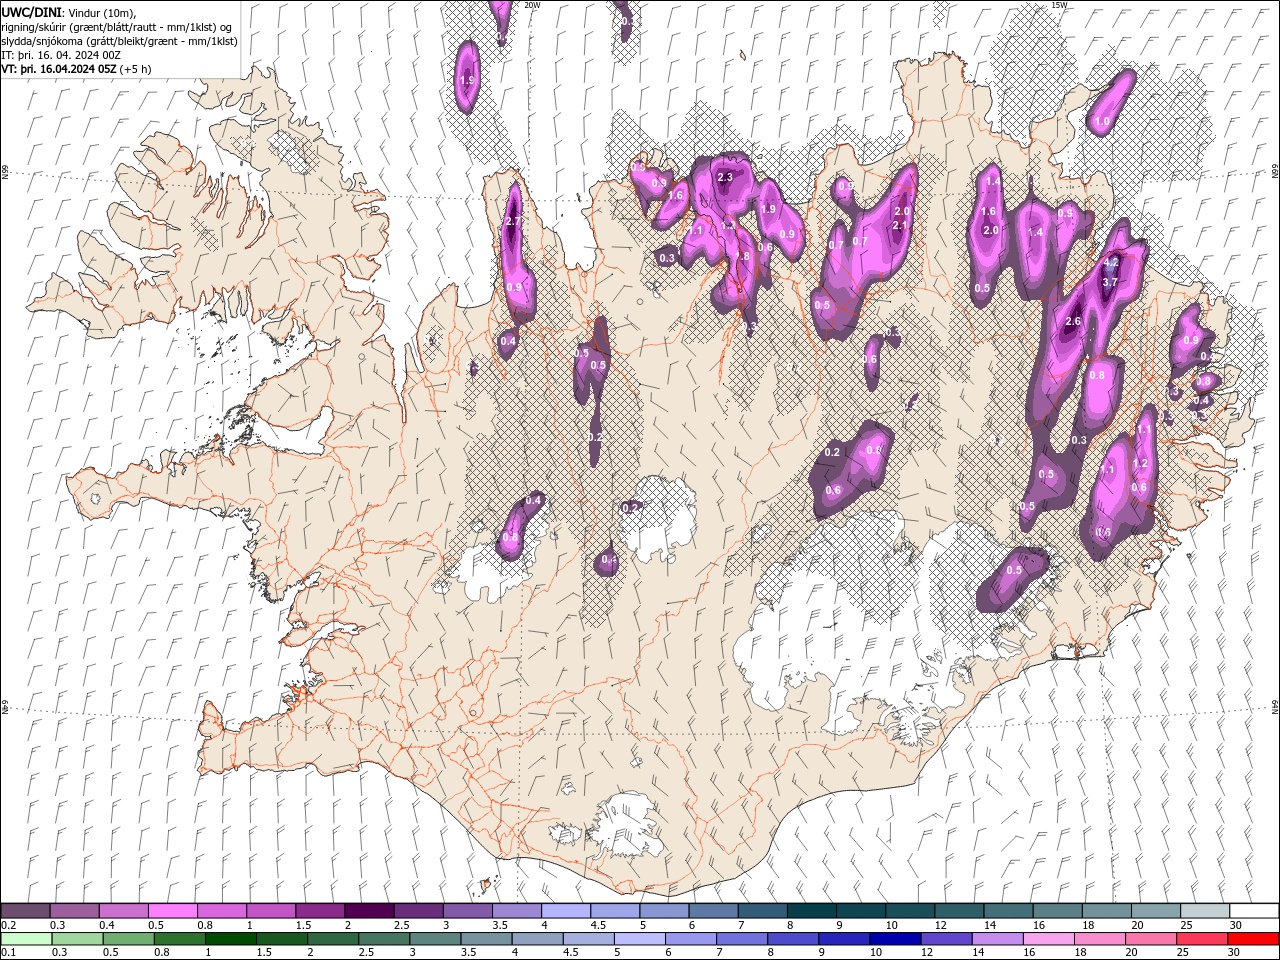1280x960 pixels.
Task: Click the 2.1 precipitation value on map
Action: pyautogui.click(x=899, y=226)
